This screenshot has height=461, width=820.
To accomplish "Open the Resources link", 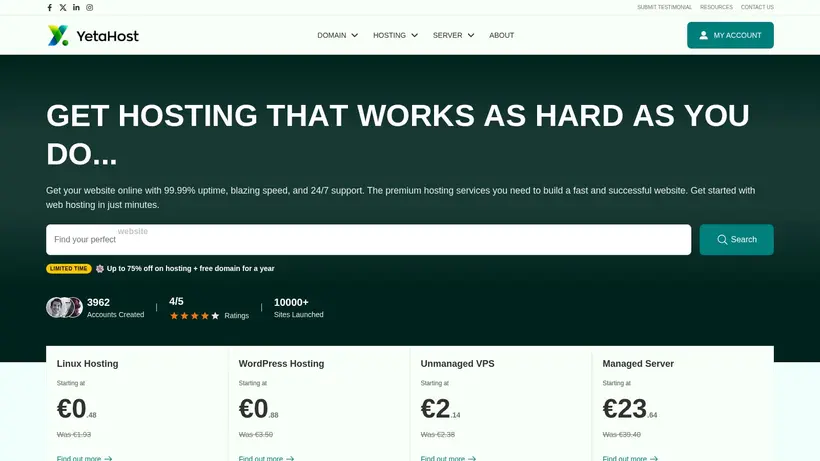I will 716,7.
